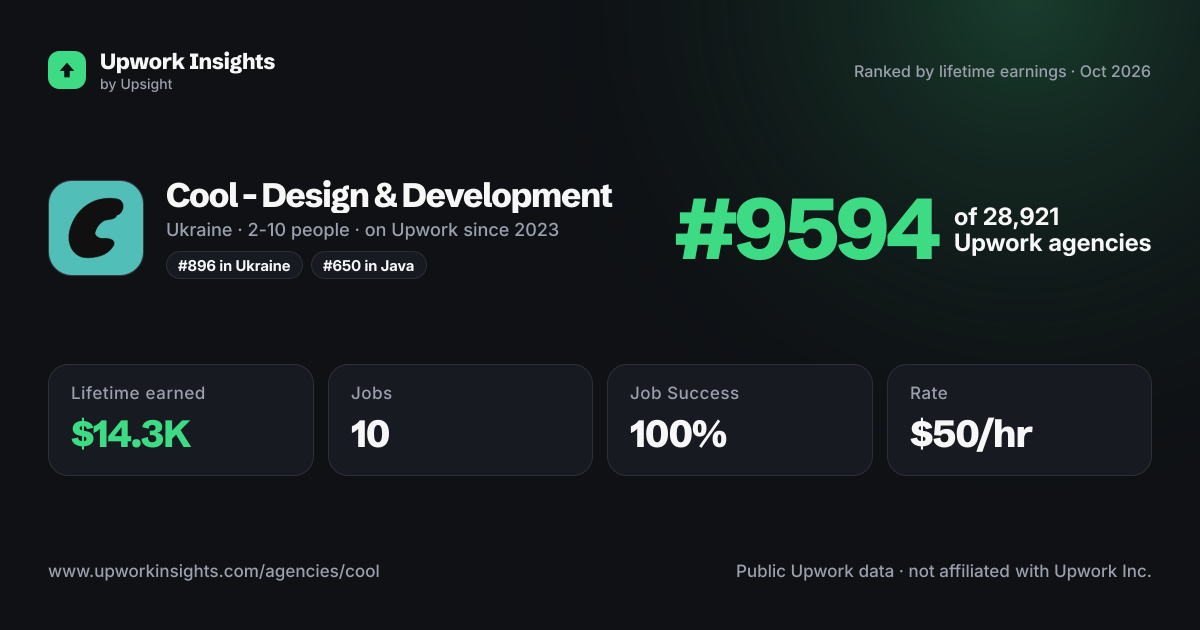Click the 'Public Upwork data' disclaimer text
This screenshot has height=630, width=1200.
coord(944,571)
